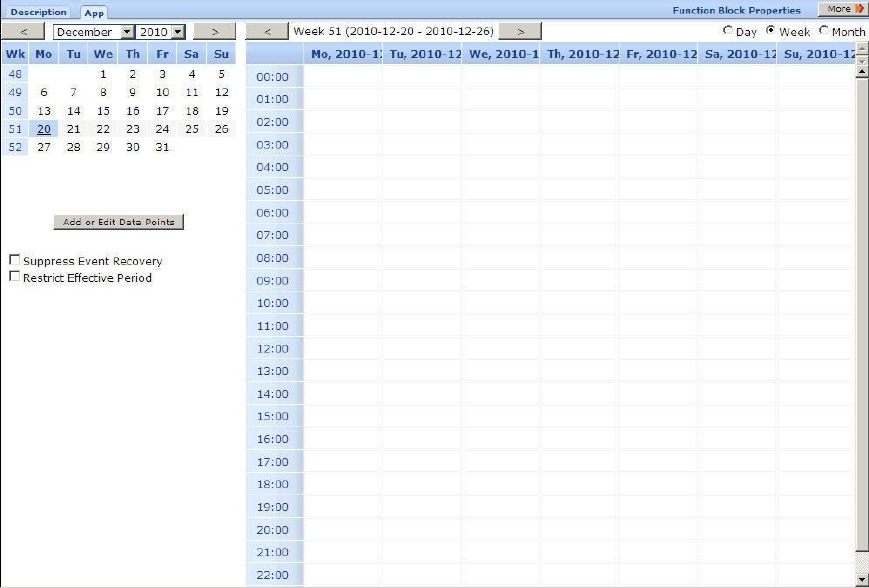
Task: Go to previous week in schedule
Action: [267, 32]
